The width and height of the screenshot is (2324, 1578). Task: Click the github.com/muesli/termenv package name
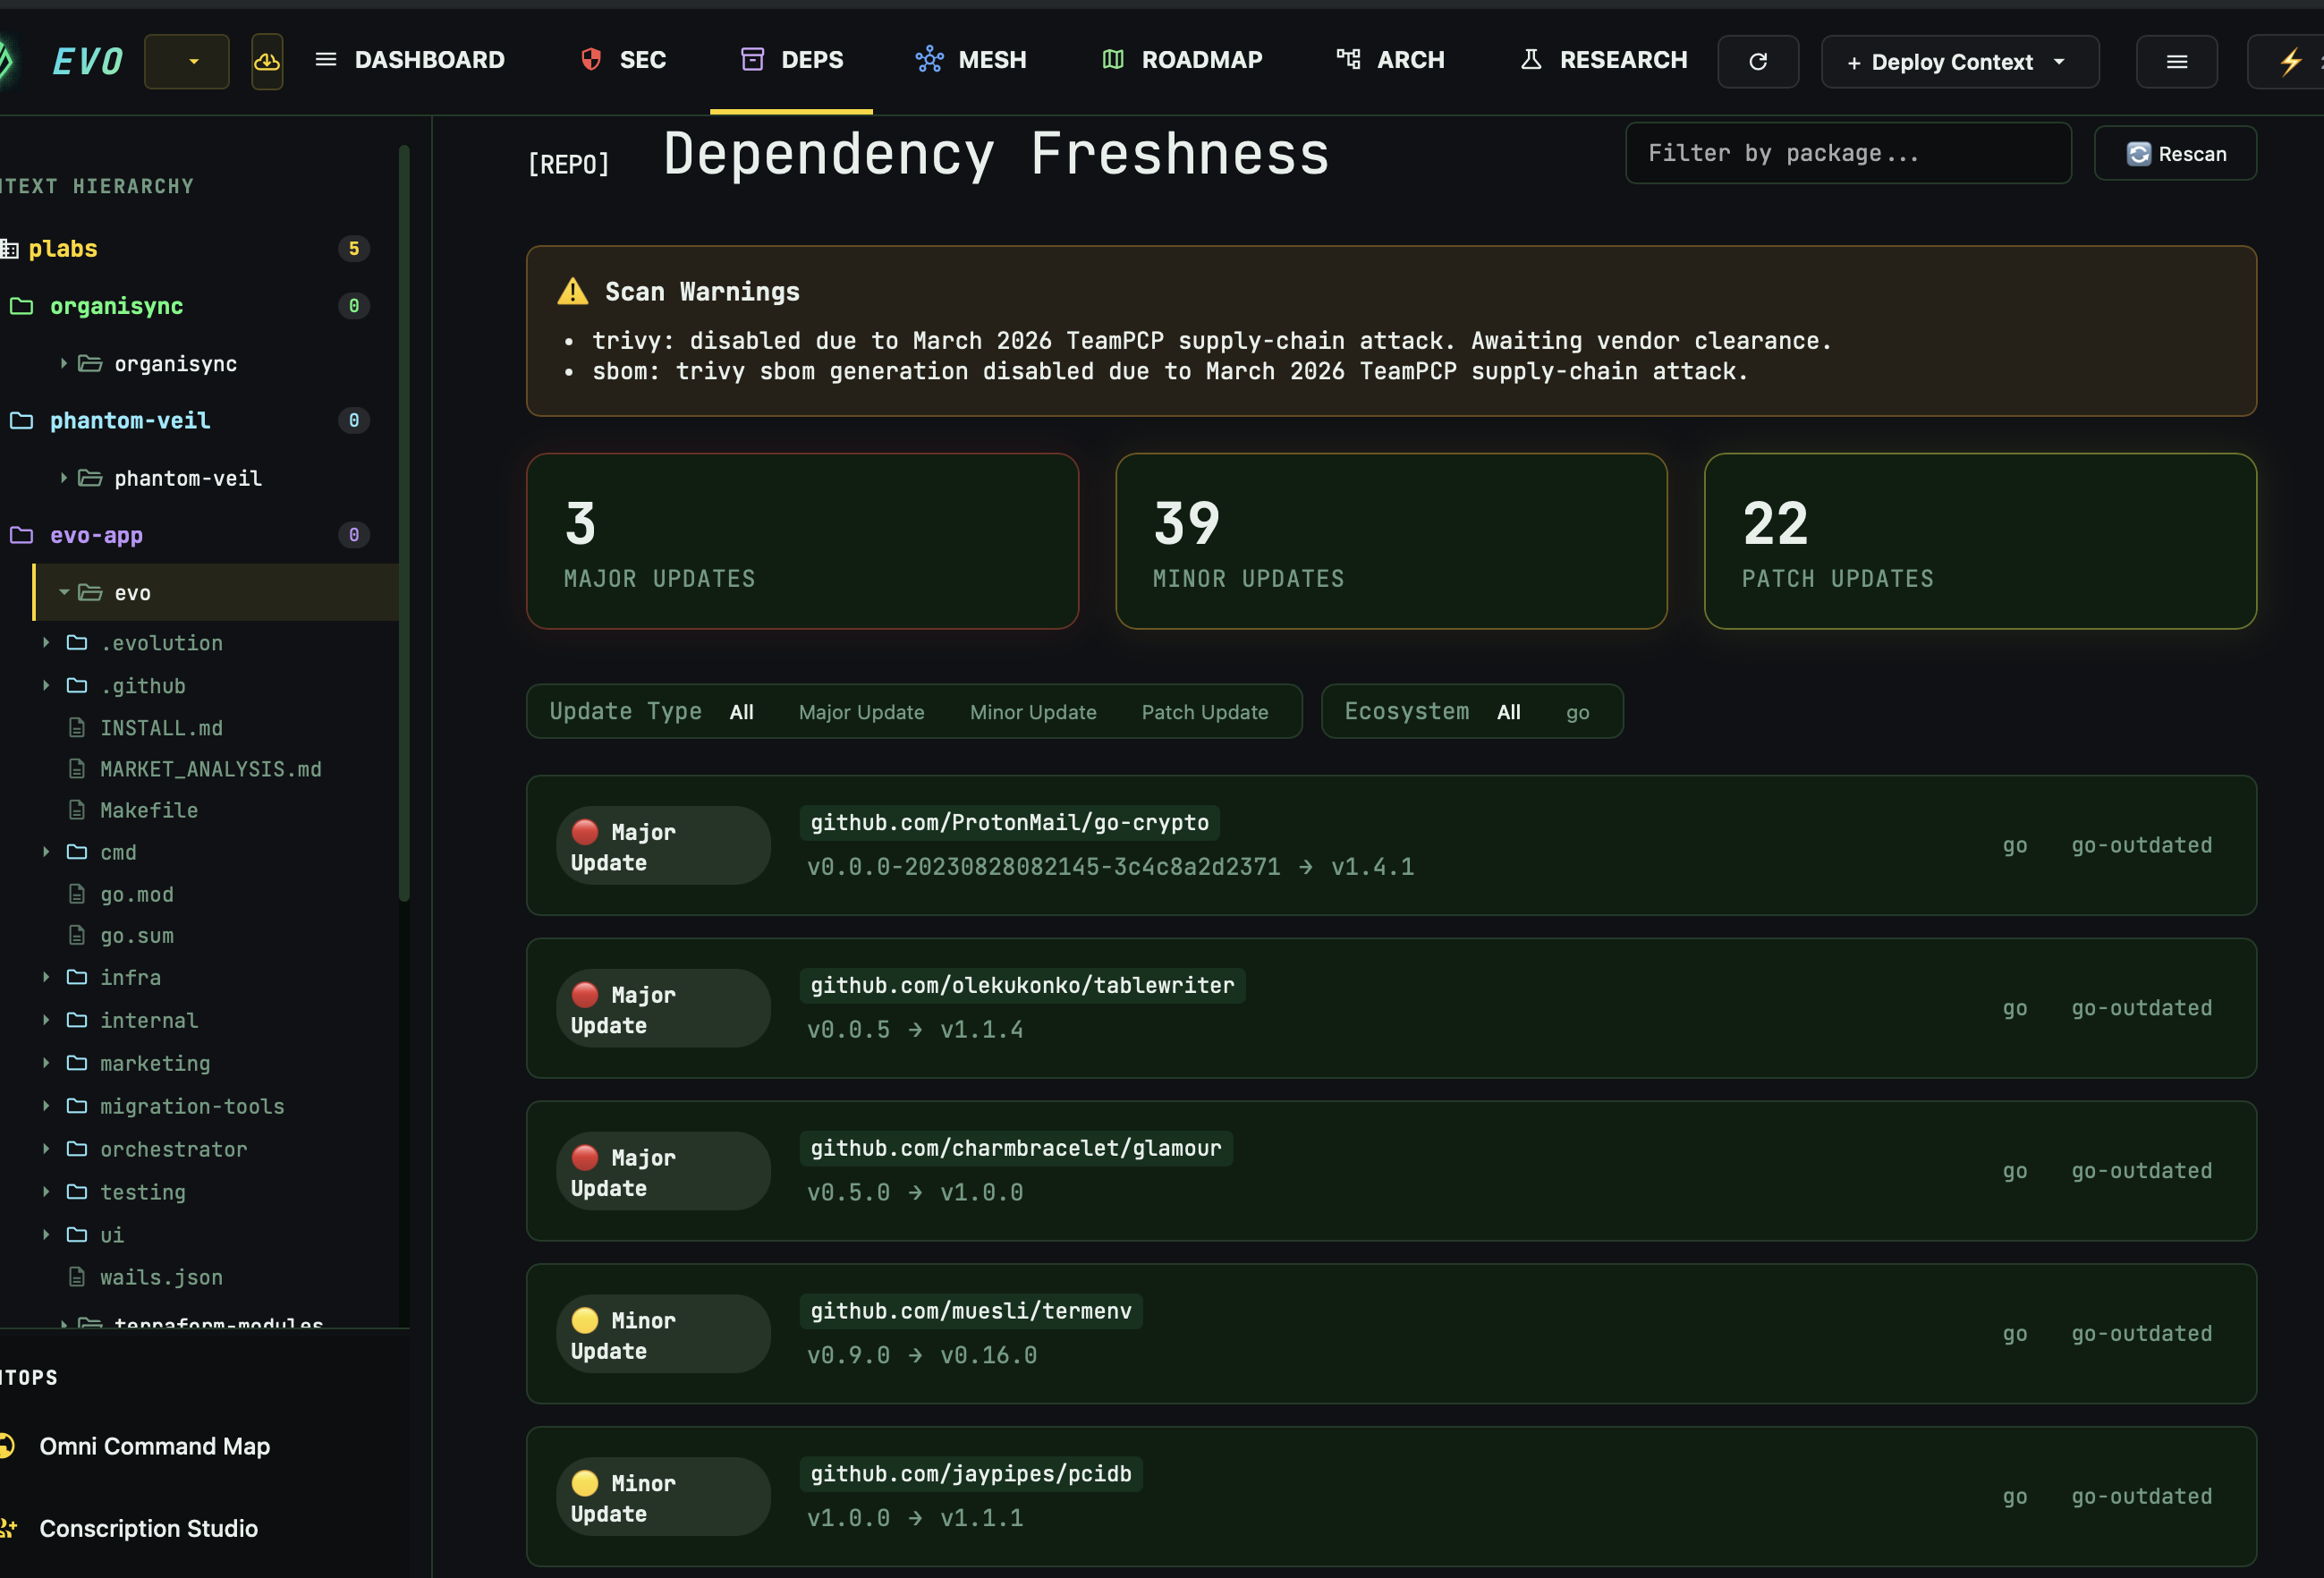click(x=971, y=1311)
